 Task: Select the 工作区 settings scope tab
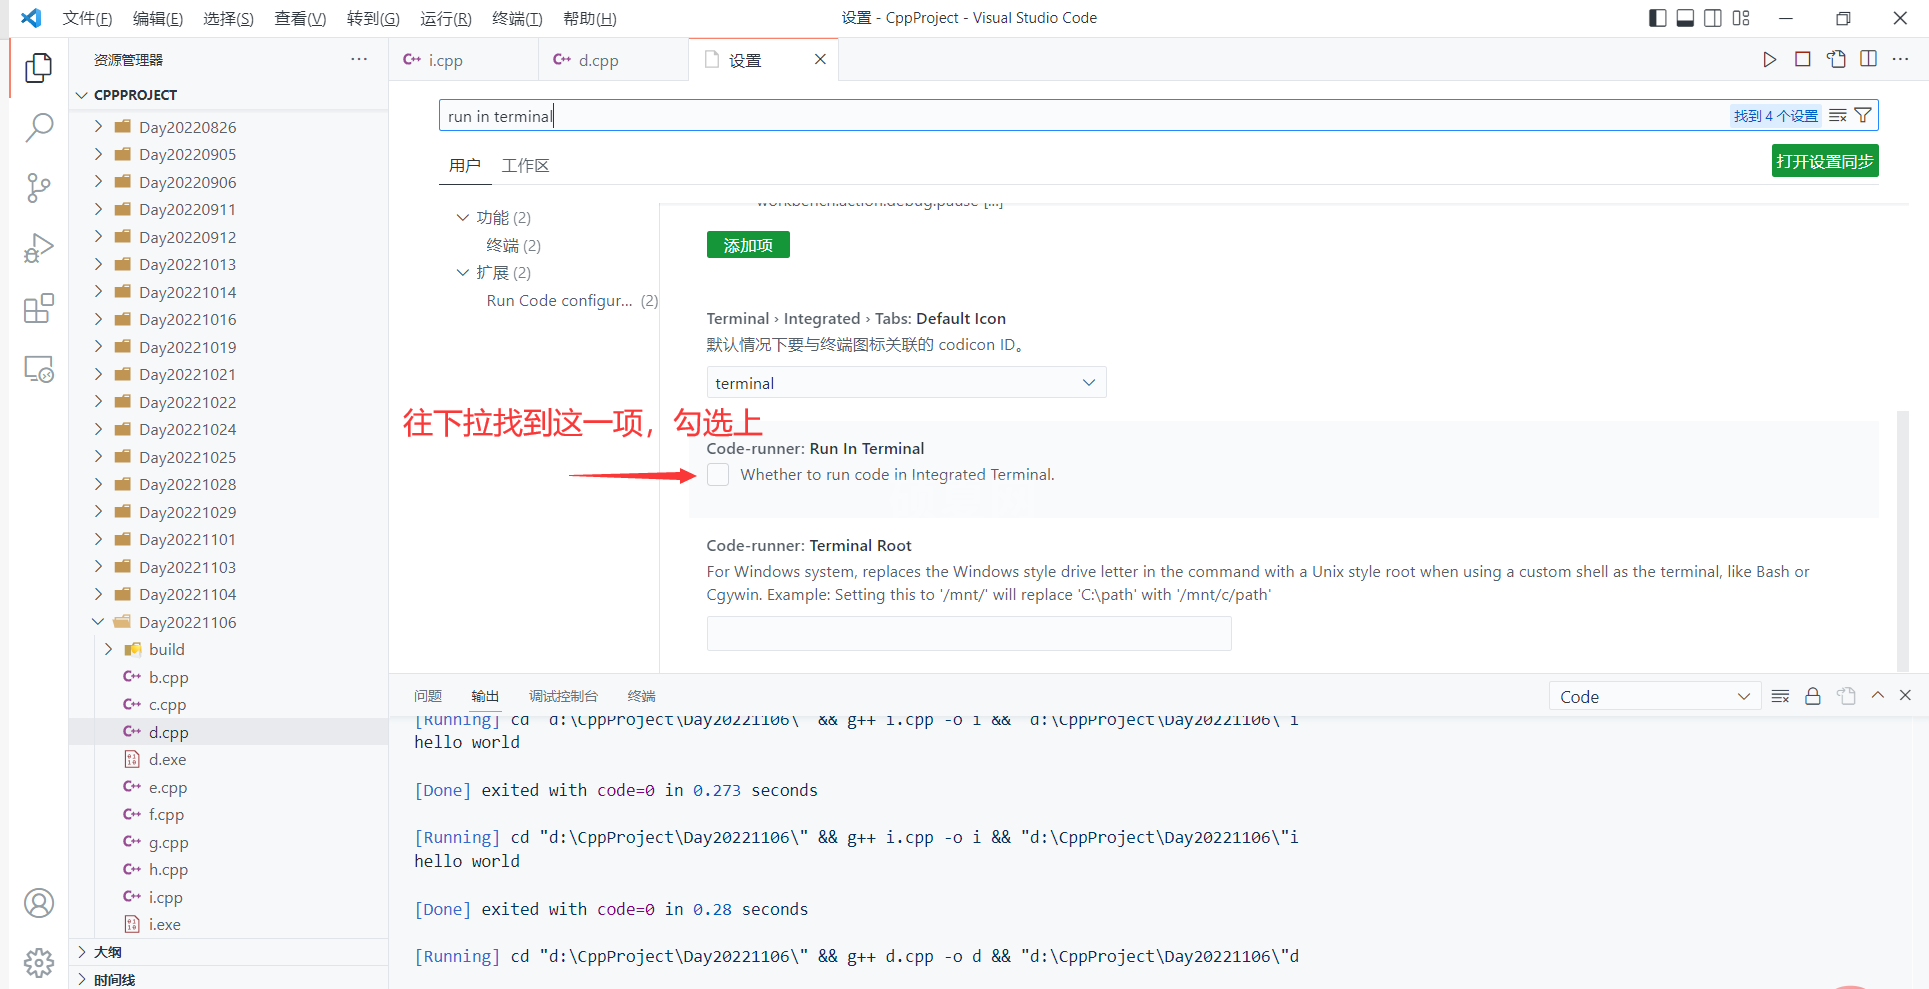tap(525, 165)
